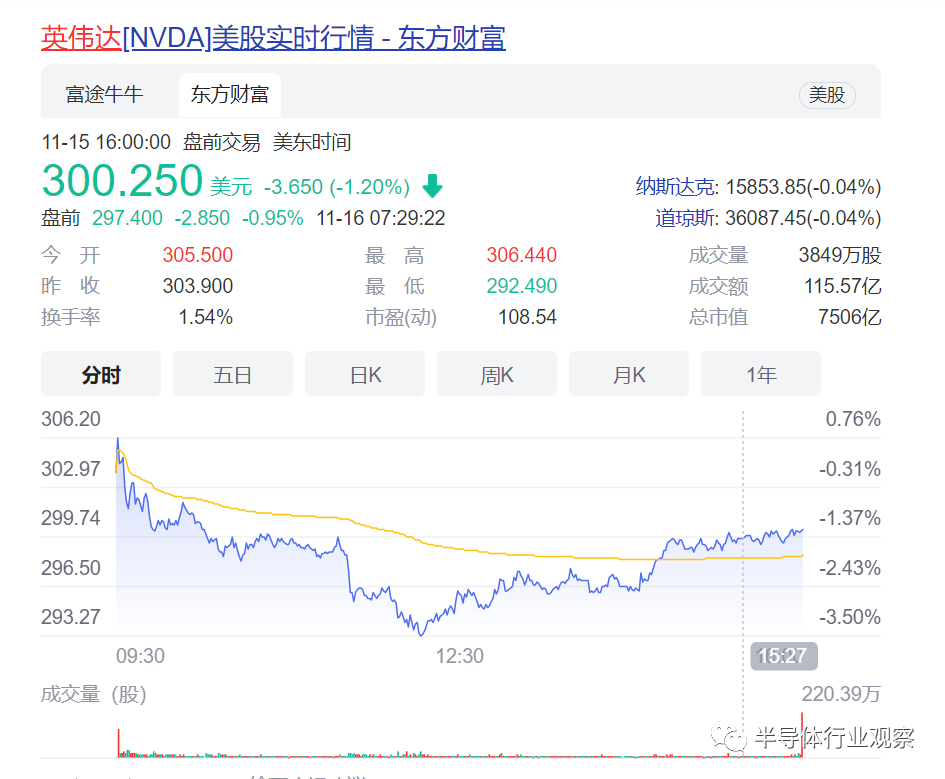Click the 成交量 value 3849万股
The height and width of the screenshot is (779, 945).
point(840,255)
